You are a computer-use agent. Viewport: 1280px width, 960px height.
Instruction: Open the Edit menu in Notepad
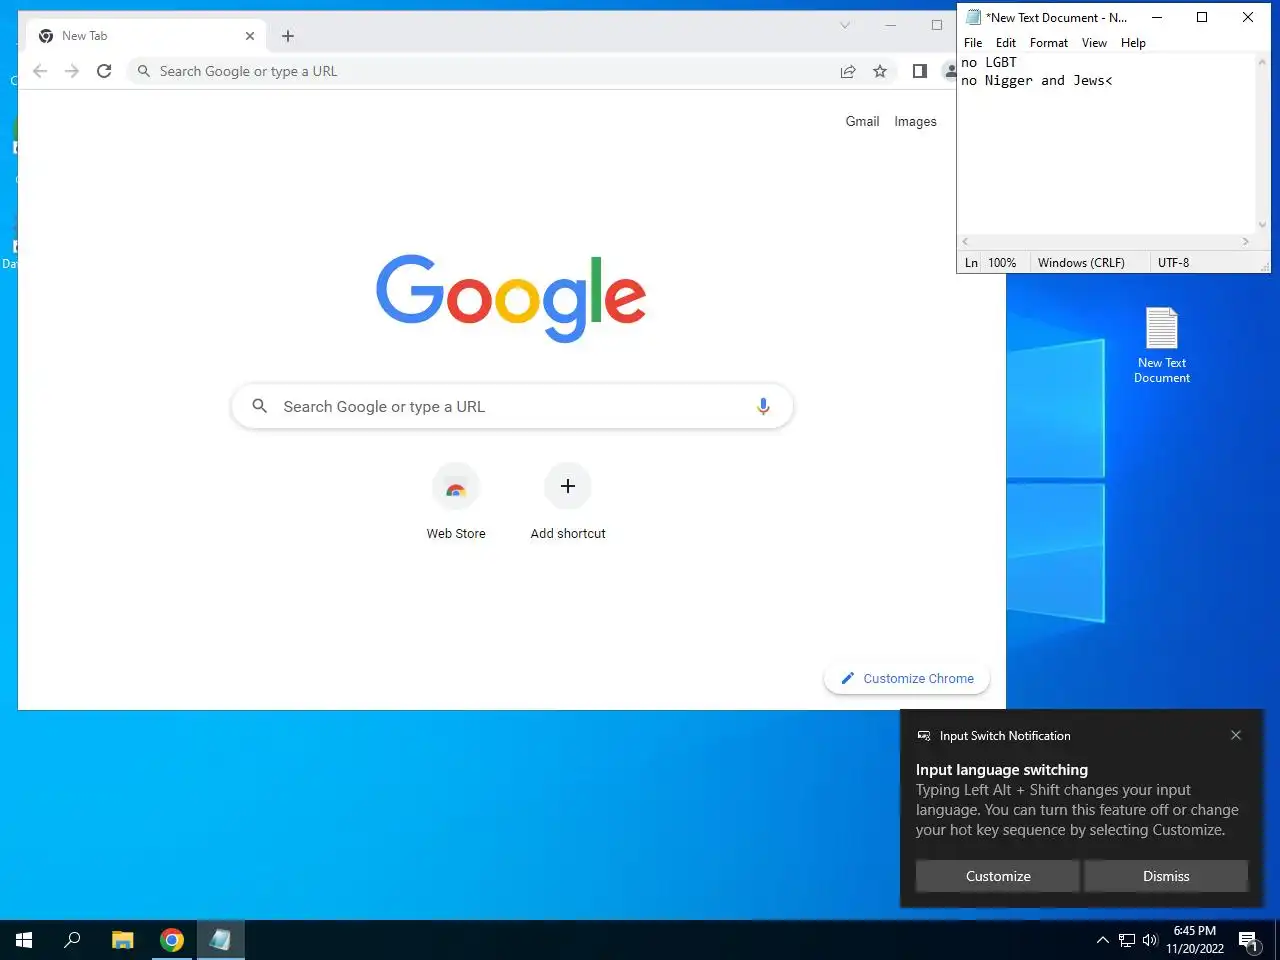coord(1006,43)
